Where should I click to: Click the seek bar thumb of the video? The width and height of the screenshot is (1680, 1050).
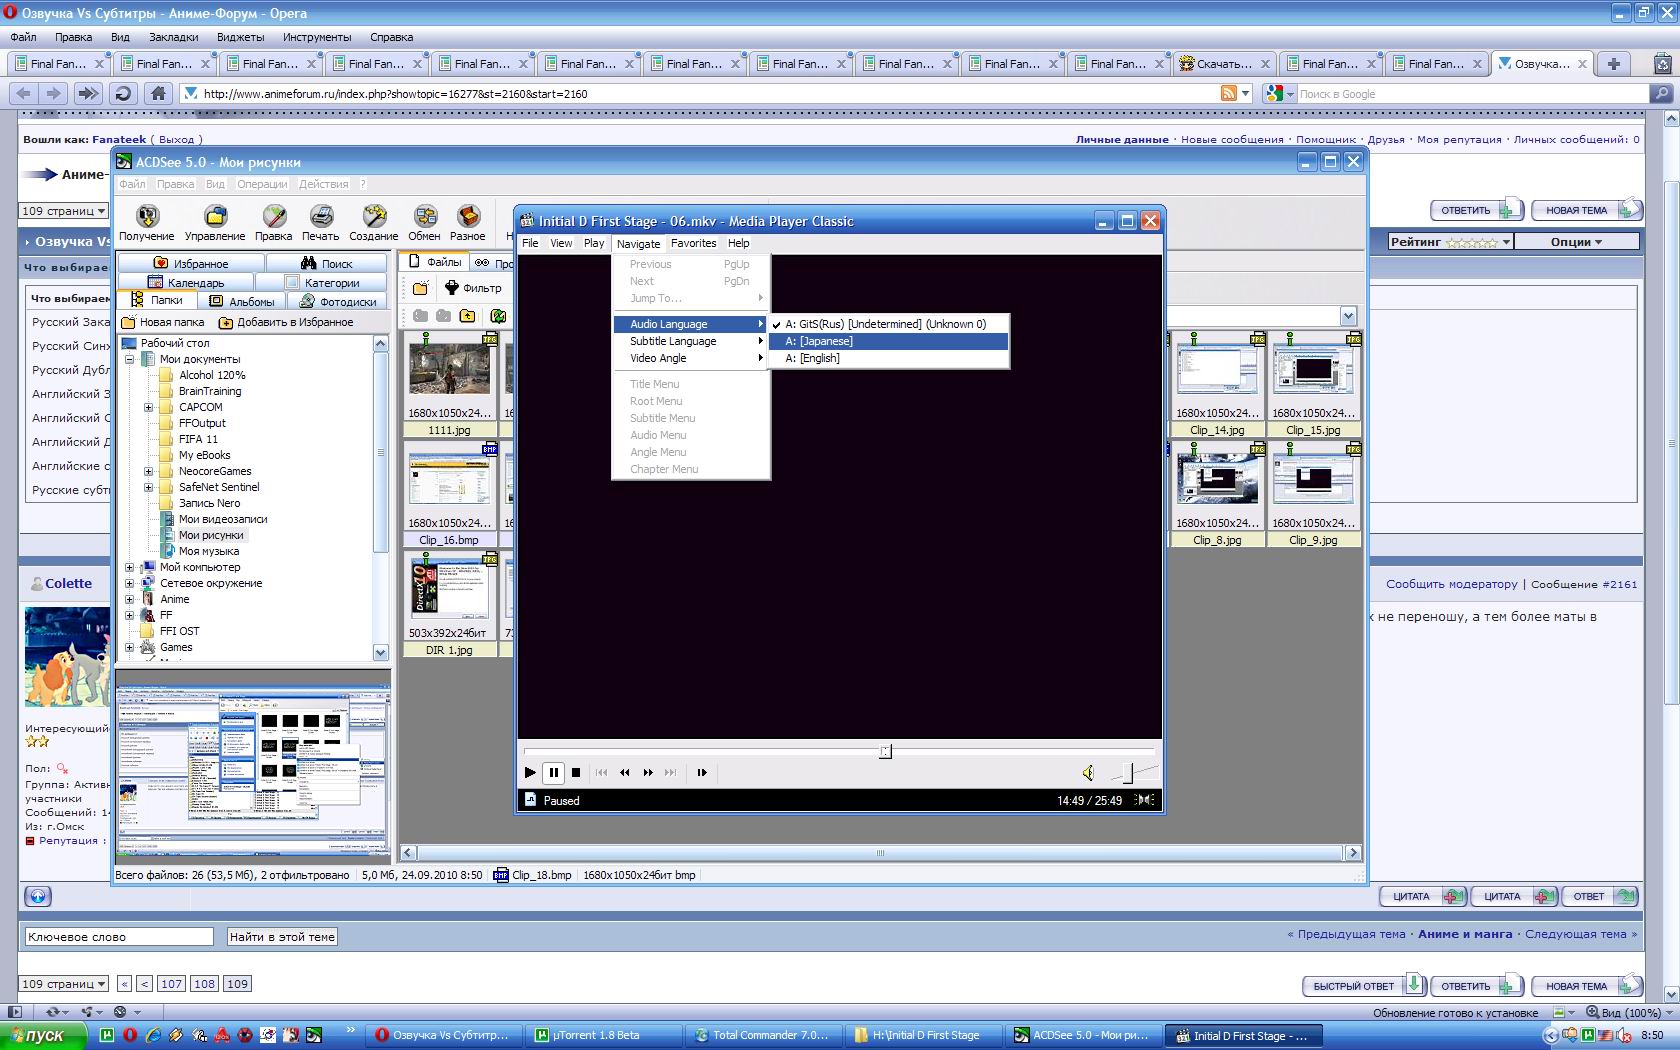pos(885,751)
